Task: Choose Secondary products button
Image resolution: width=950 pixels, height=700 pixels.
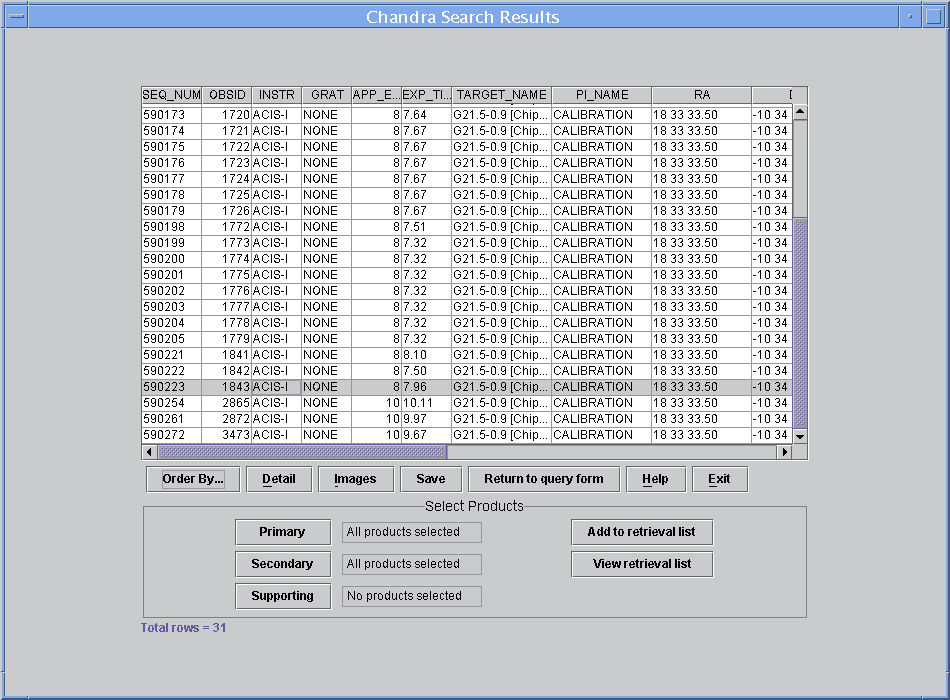Action: click(x=283, y=564)
